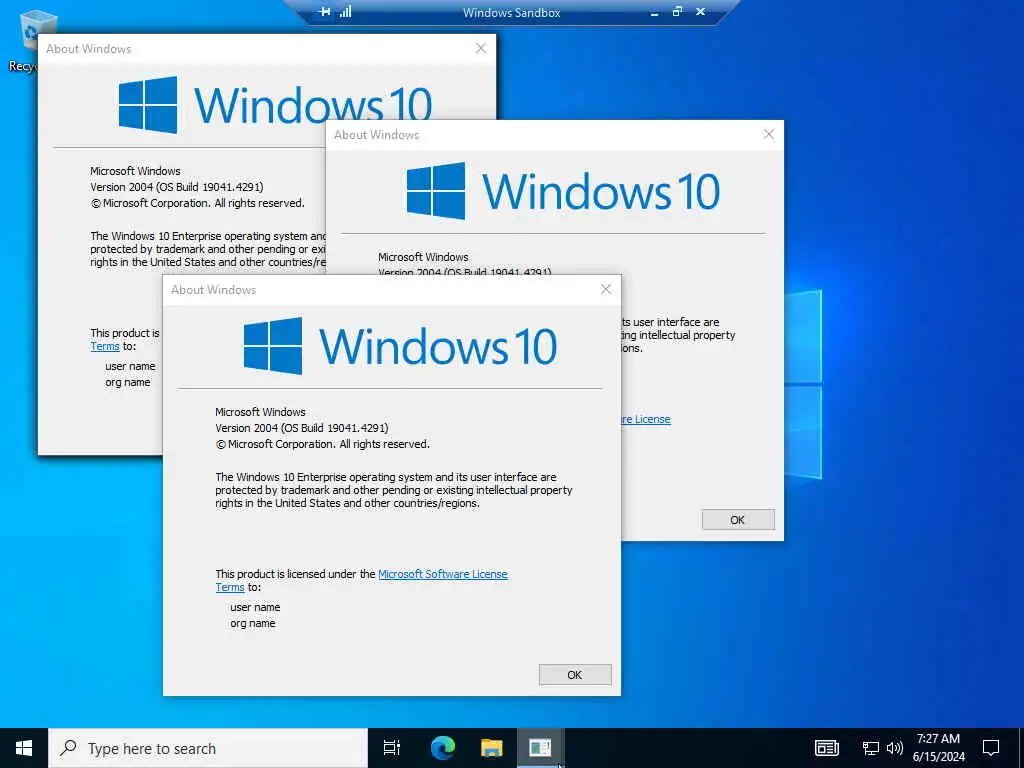Select the winver app taskbar button
This screenshot has height=768, width=1024.
[540, 748]
